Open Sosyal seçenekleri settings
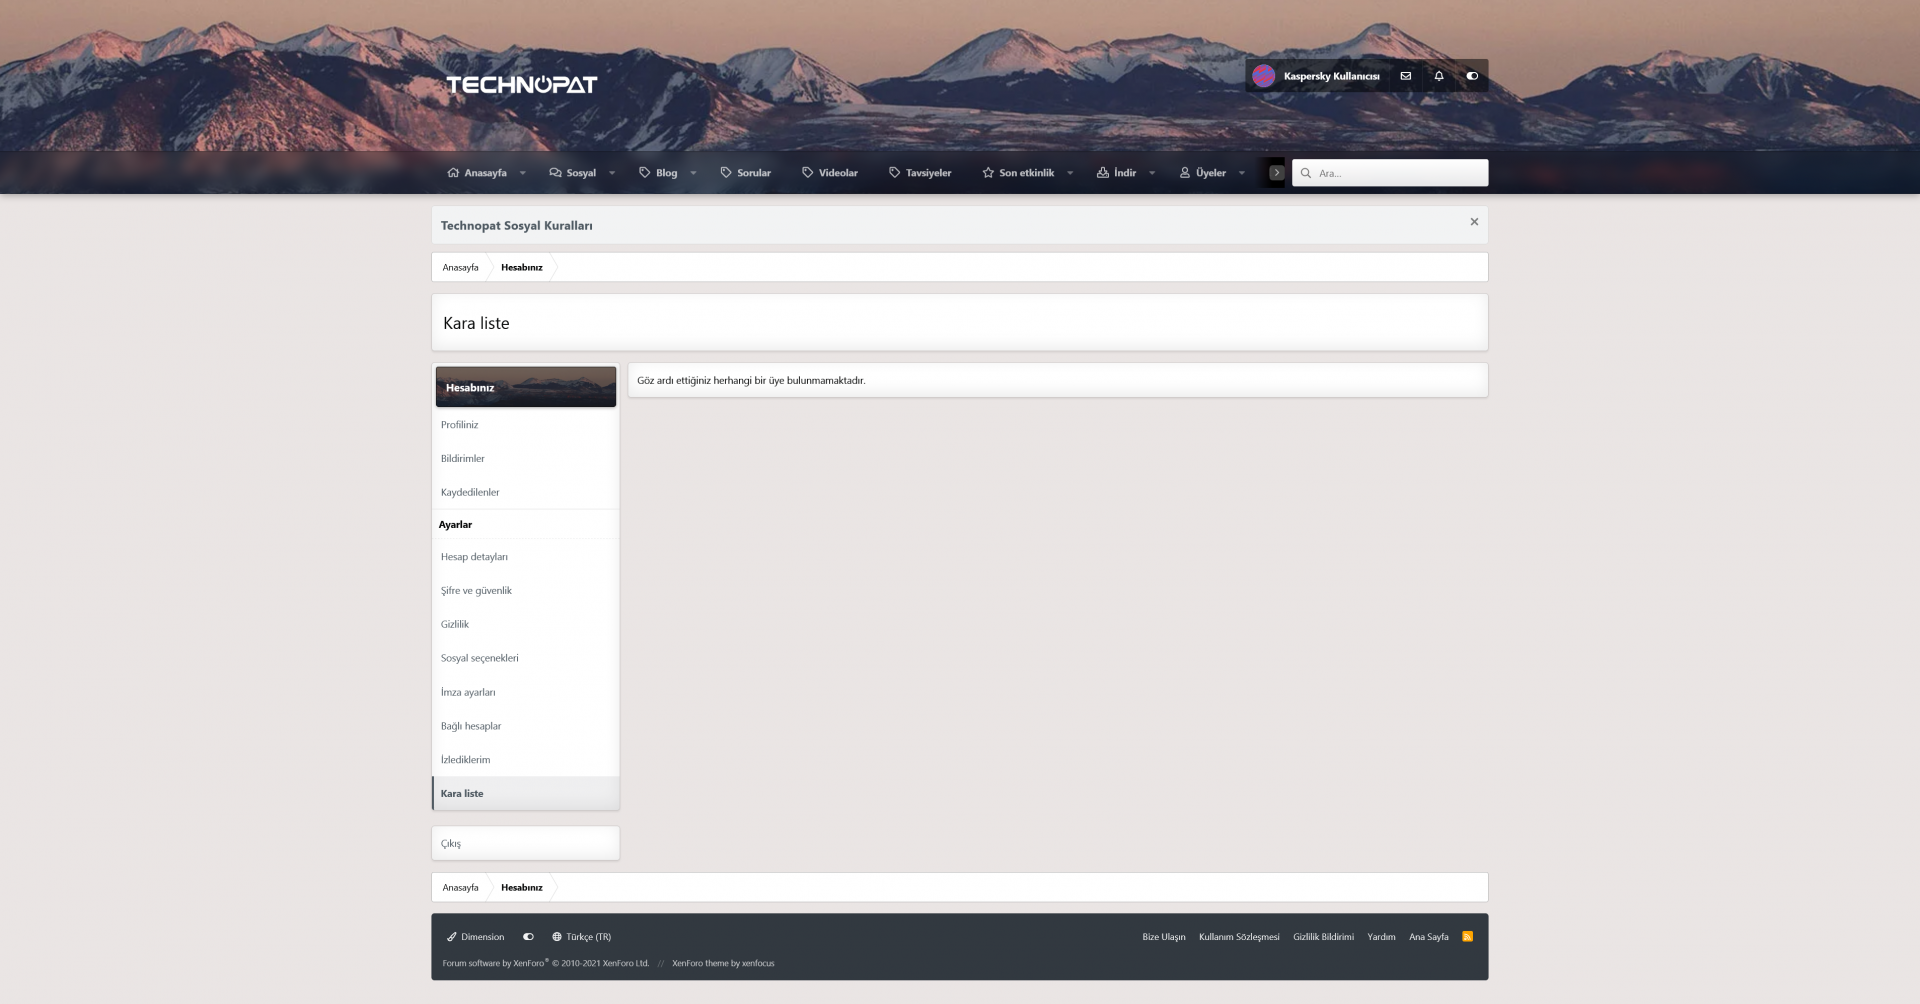Screen dimensions: 1920x1004 point(526,659)
